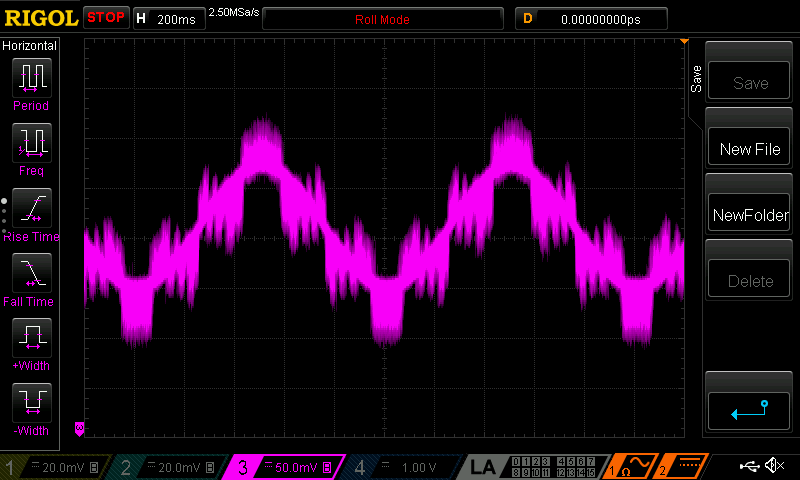Viewport: 800px width, 480px height.
Task: Select the -Width measurement icon
Action: click(x=32, y=402)
